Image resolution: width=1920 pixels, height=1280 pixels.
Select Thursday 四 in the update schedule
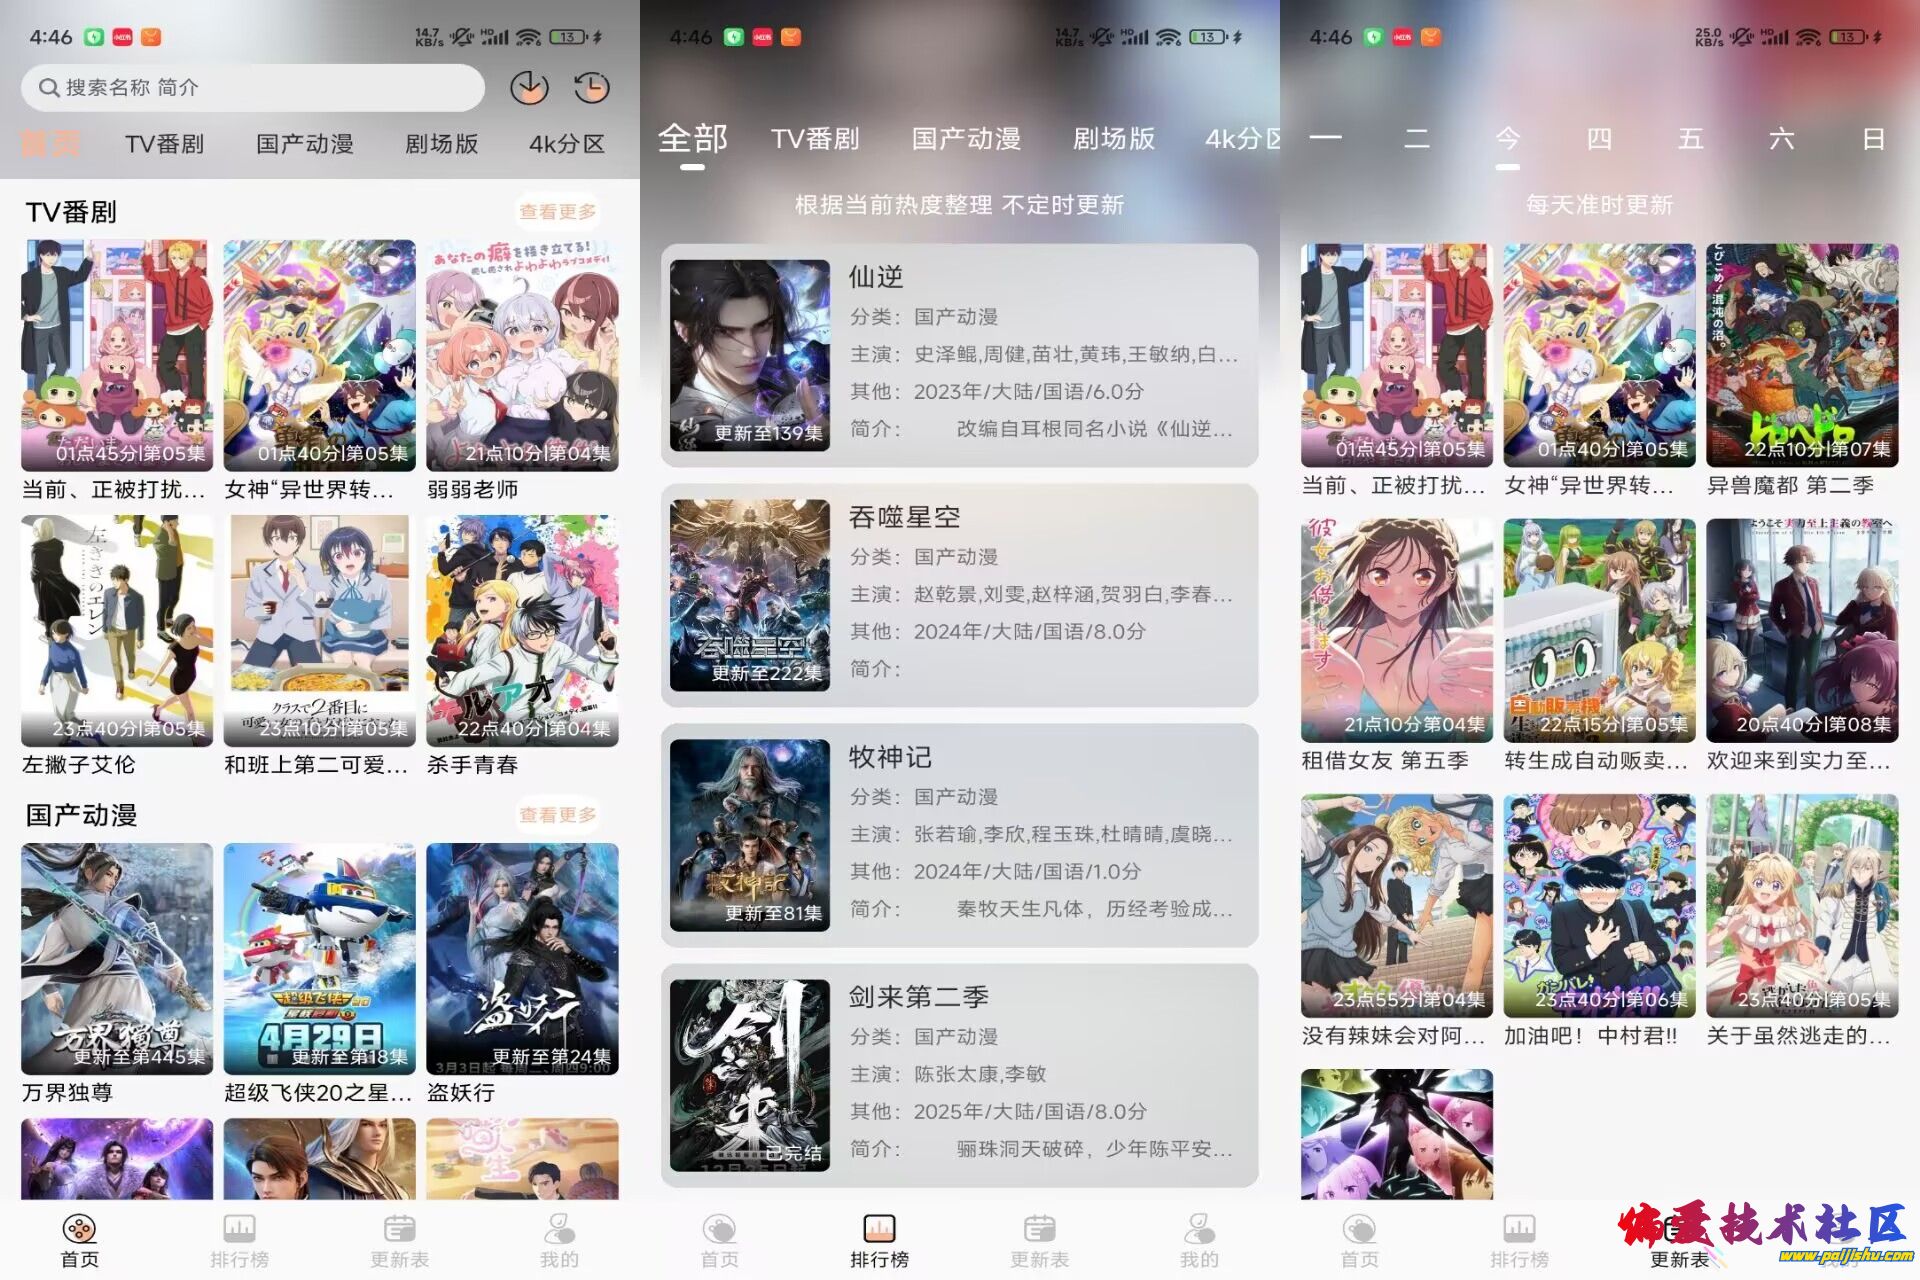[1599, 139]
